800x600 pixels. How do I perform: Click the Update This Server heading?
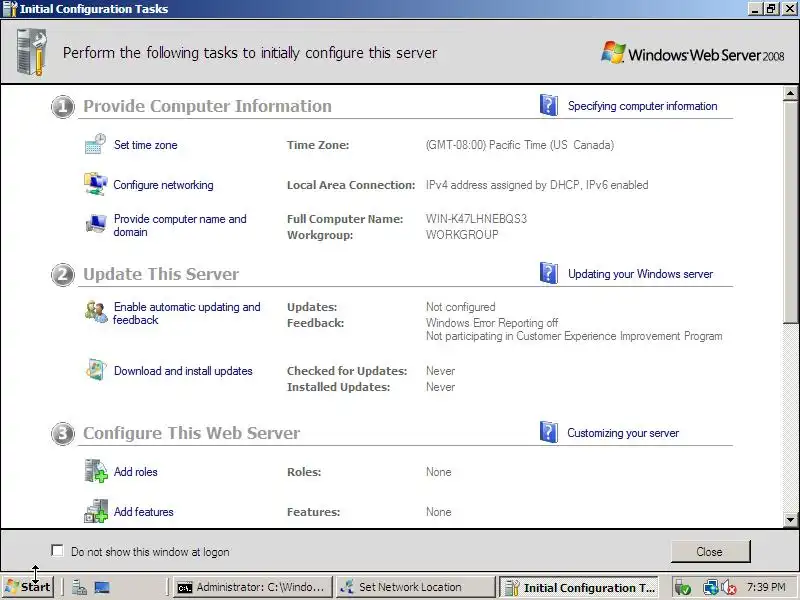(161, 274)
